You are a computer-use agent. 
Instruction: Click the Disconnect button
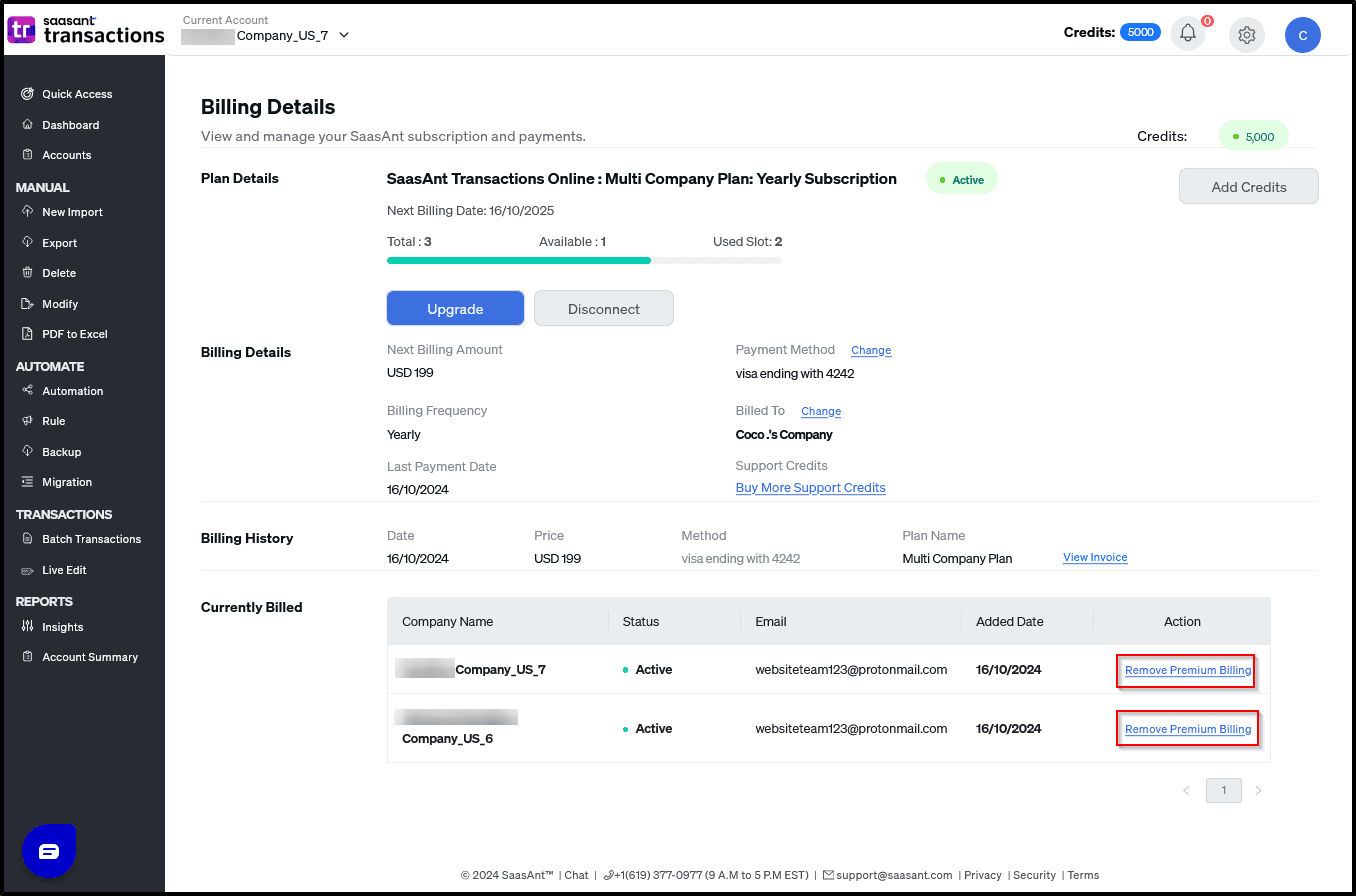604,309
